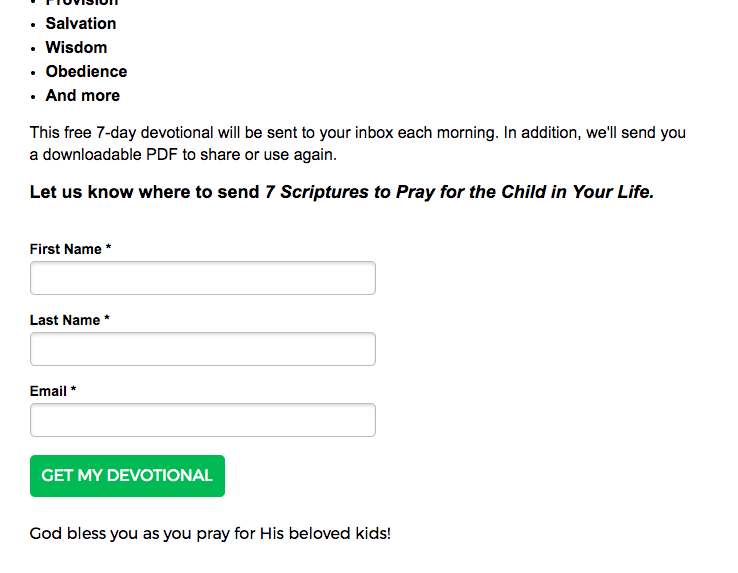
Task: Click the "Obedience" bullet item
Action: point(86,71)
